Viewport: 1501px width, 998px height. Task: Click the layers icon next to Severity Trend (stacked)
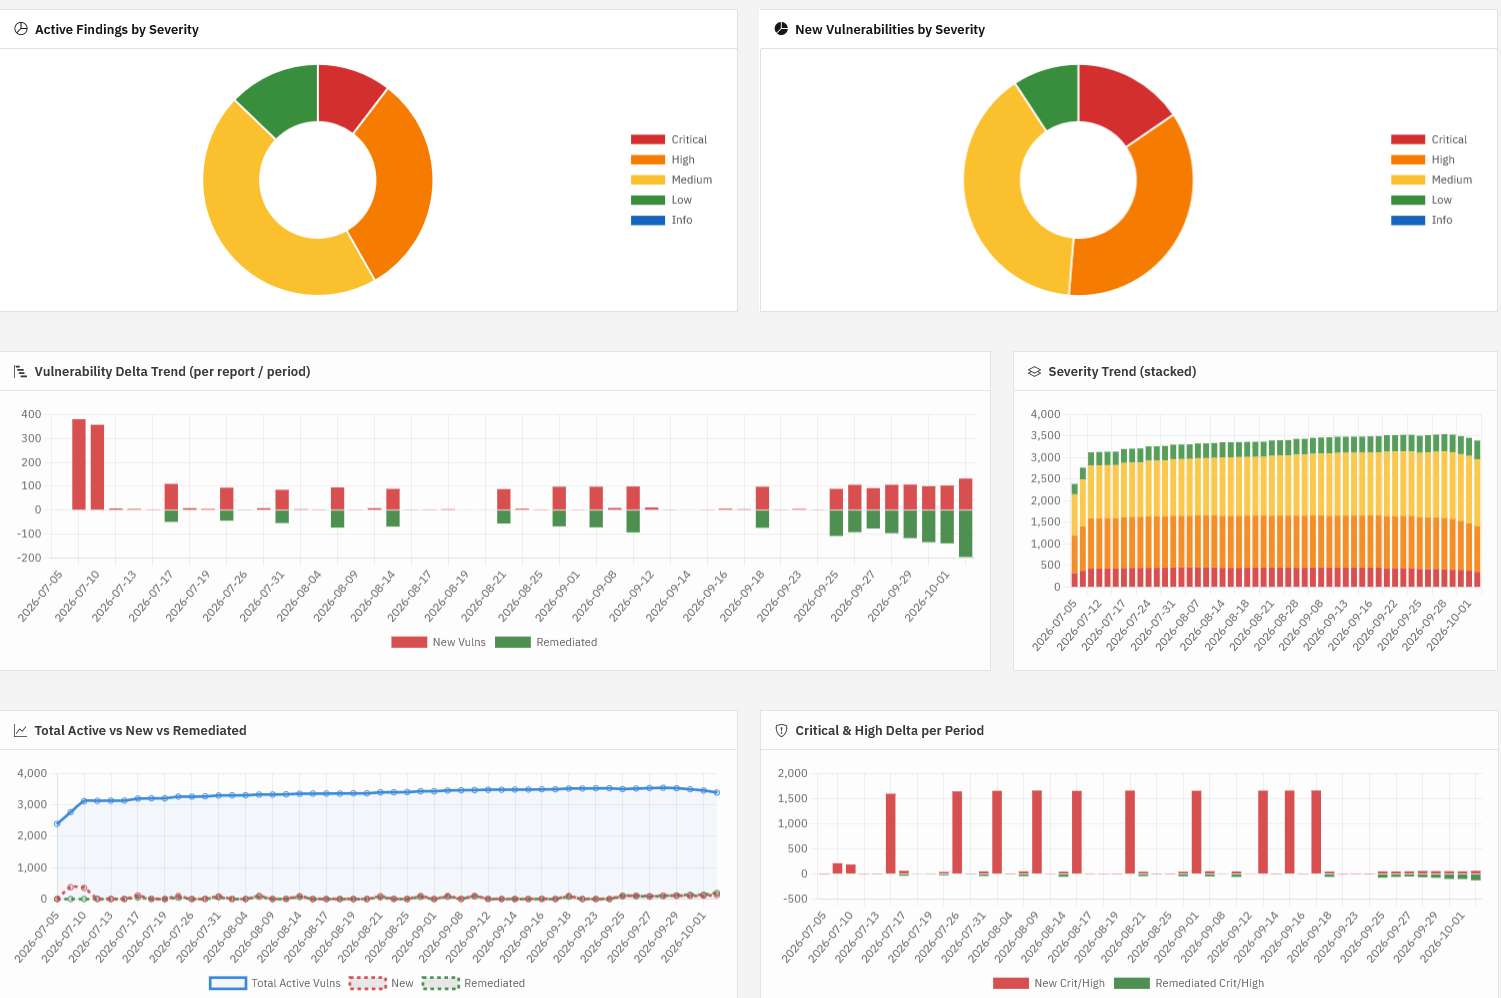(x=1034, y=371)
